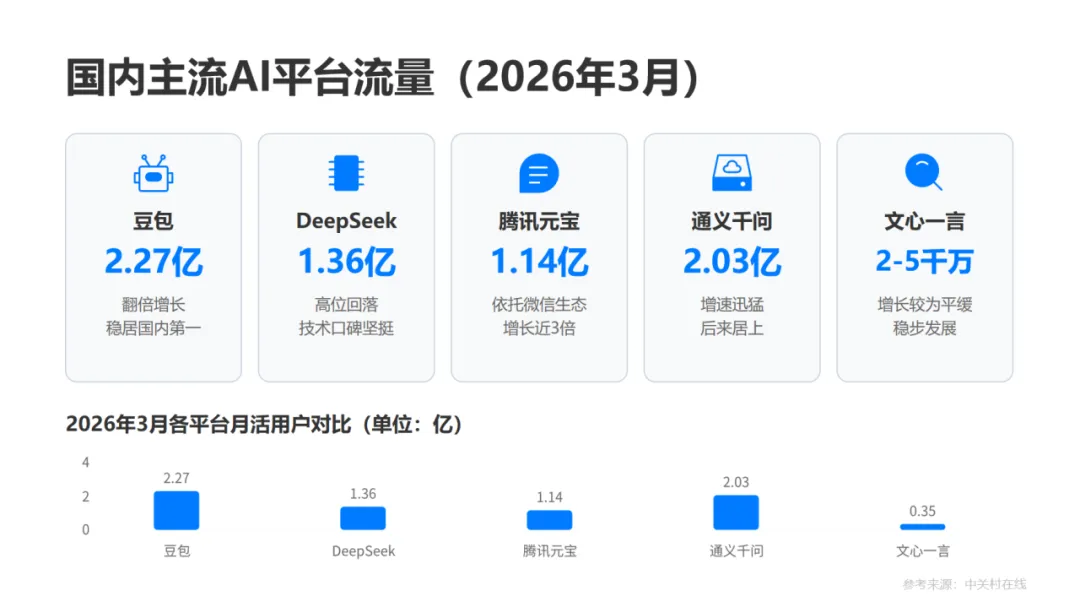The height and width of the screenshot is (607, 1080).
Task: Click the 2-5千万 figure
Action: pyautogui.click(x=924, y=262)
